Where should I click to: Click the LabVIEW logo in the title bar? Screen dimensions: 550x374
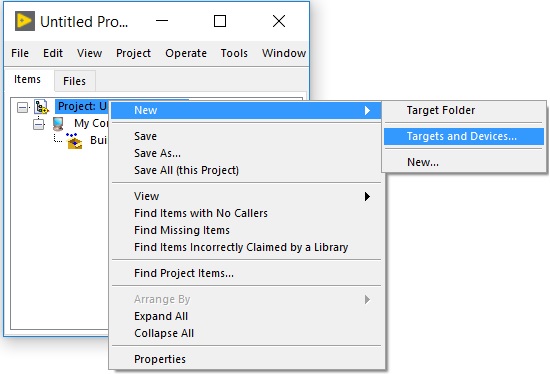(x=25, y=21)
